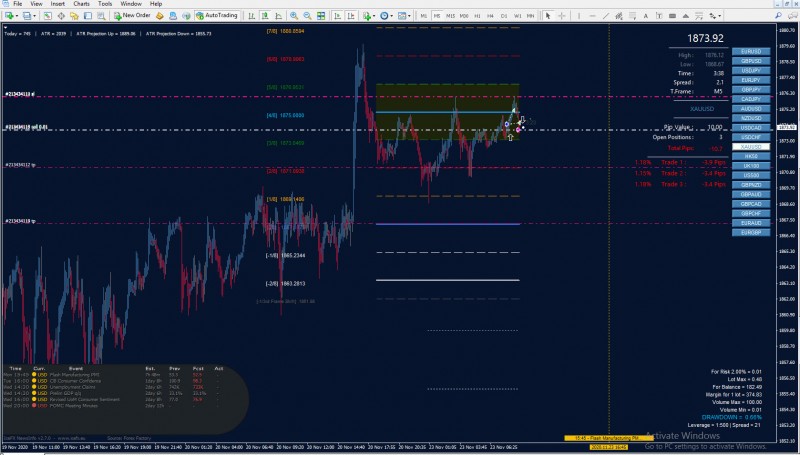Switch to US500 symbol button
This screenshot has height=455, width=800.
tap(751, 175)
